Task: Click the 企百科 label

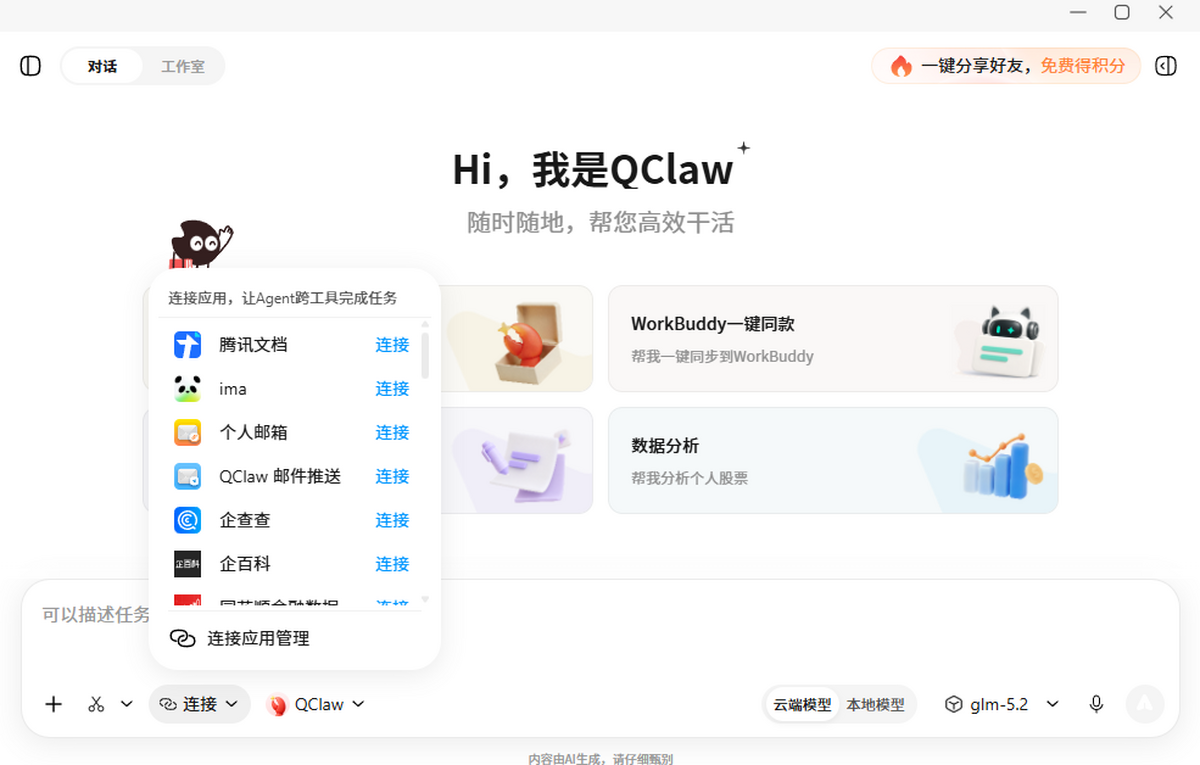Action: [x=245, y=564]
